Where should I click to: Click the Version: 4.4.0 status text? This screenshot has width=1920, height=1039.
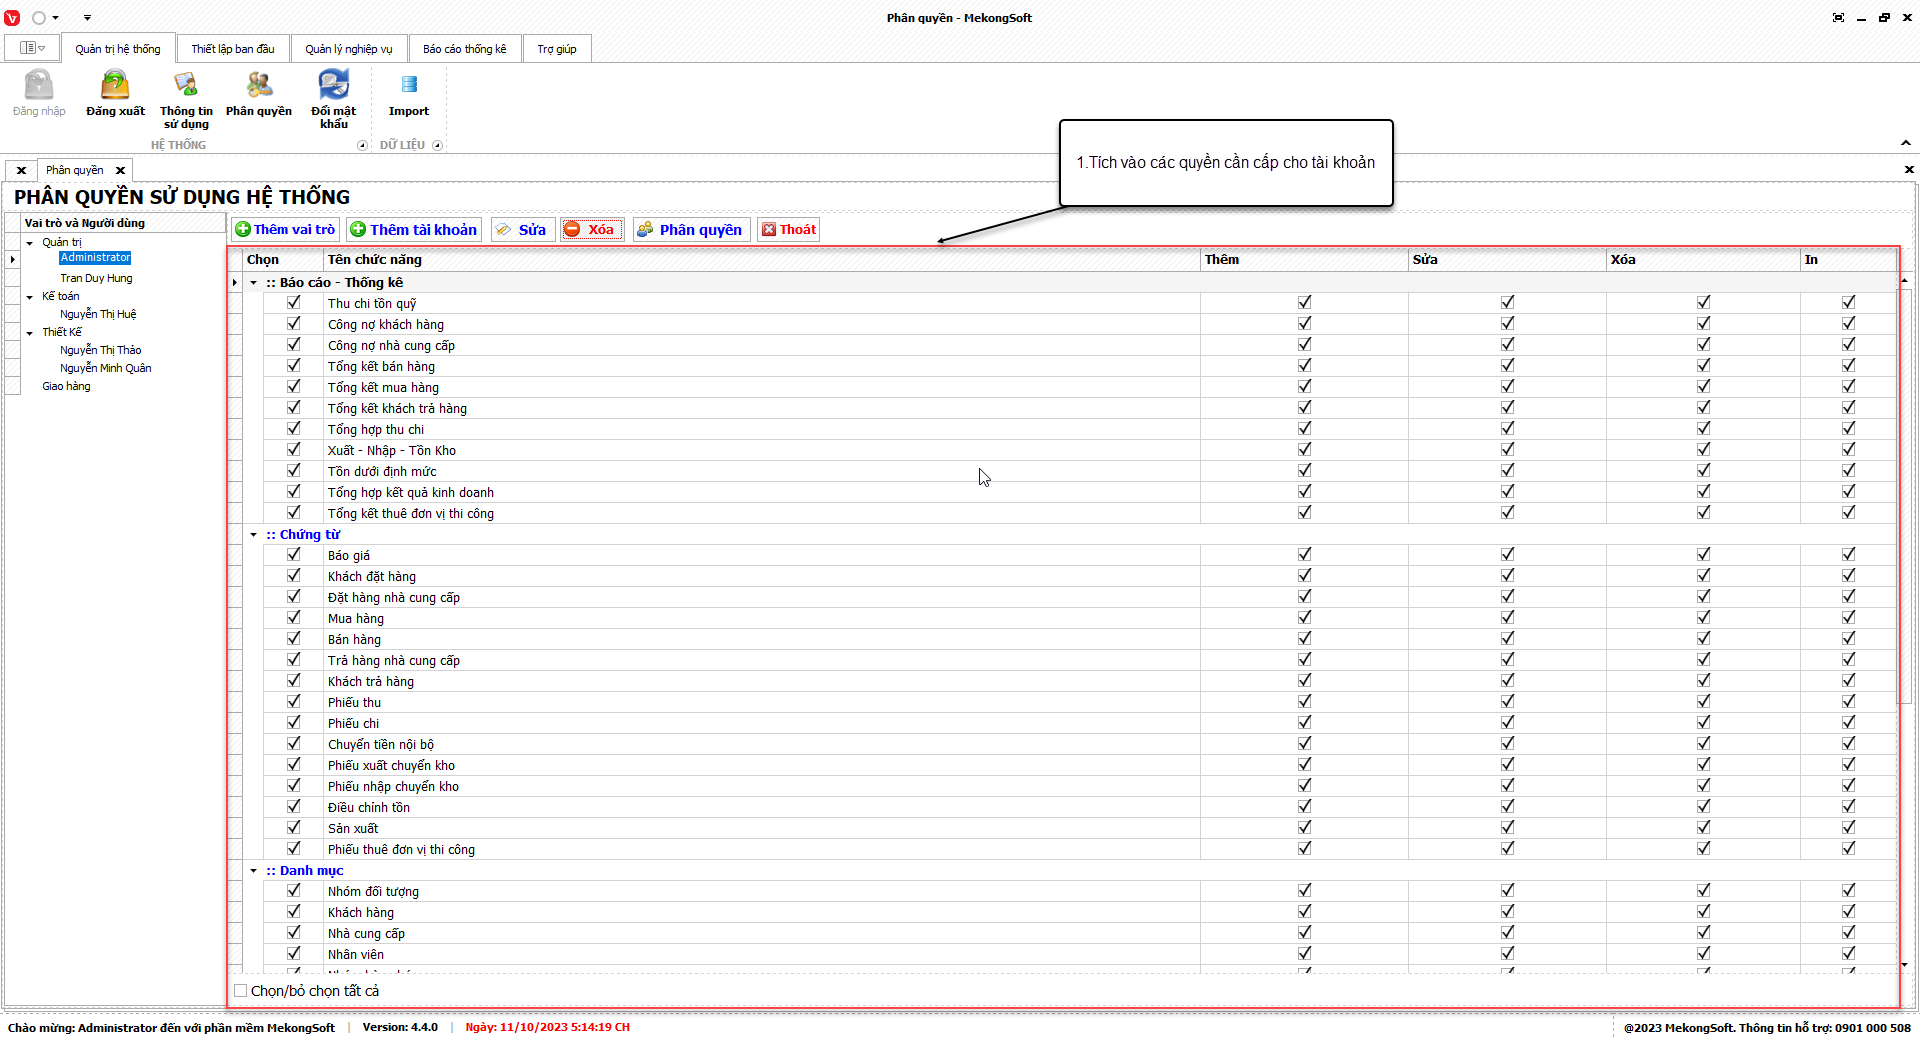(x=400, y=1028)
